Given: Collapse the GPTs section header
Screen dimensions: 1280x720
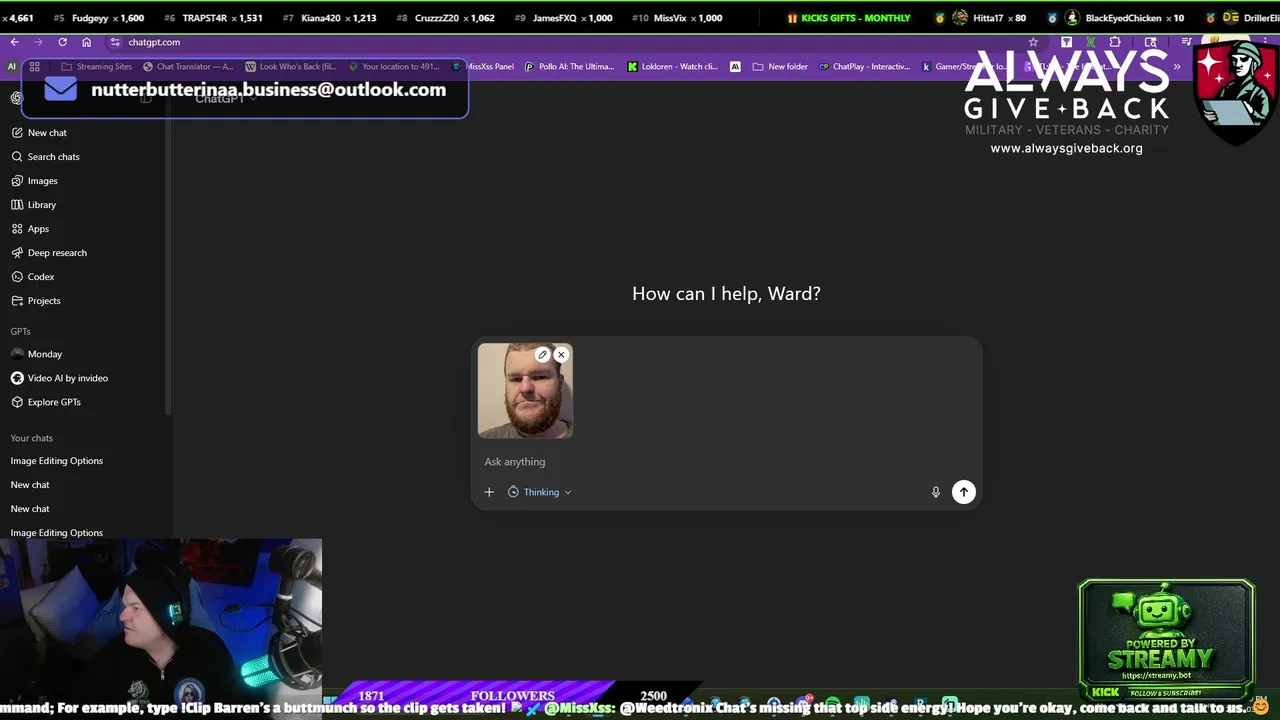Looking at the screenshot, I should tap(21, 331).
